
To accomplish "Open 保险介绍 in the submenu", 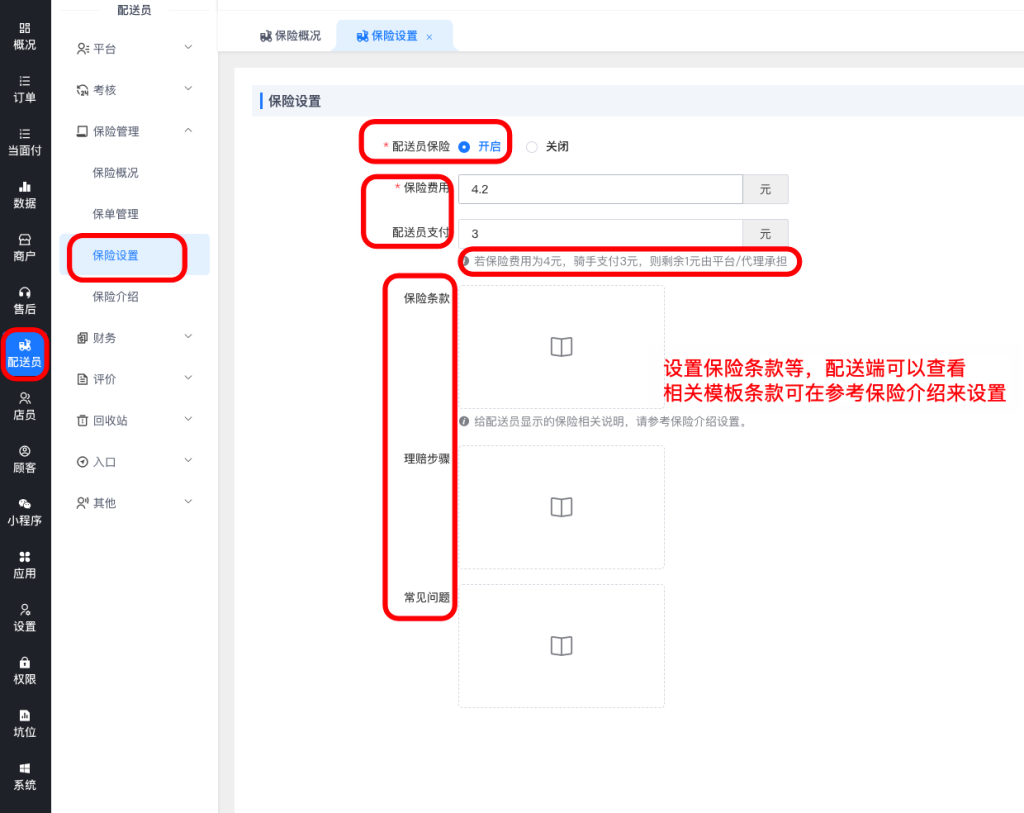I will click(x=115, y=297).
